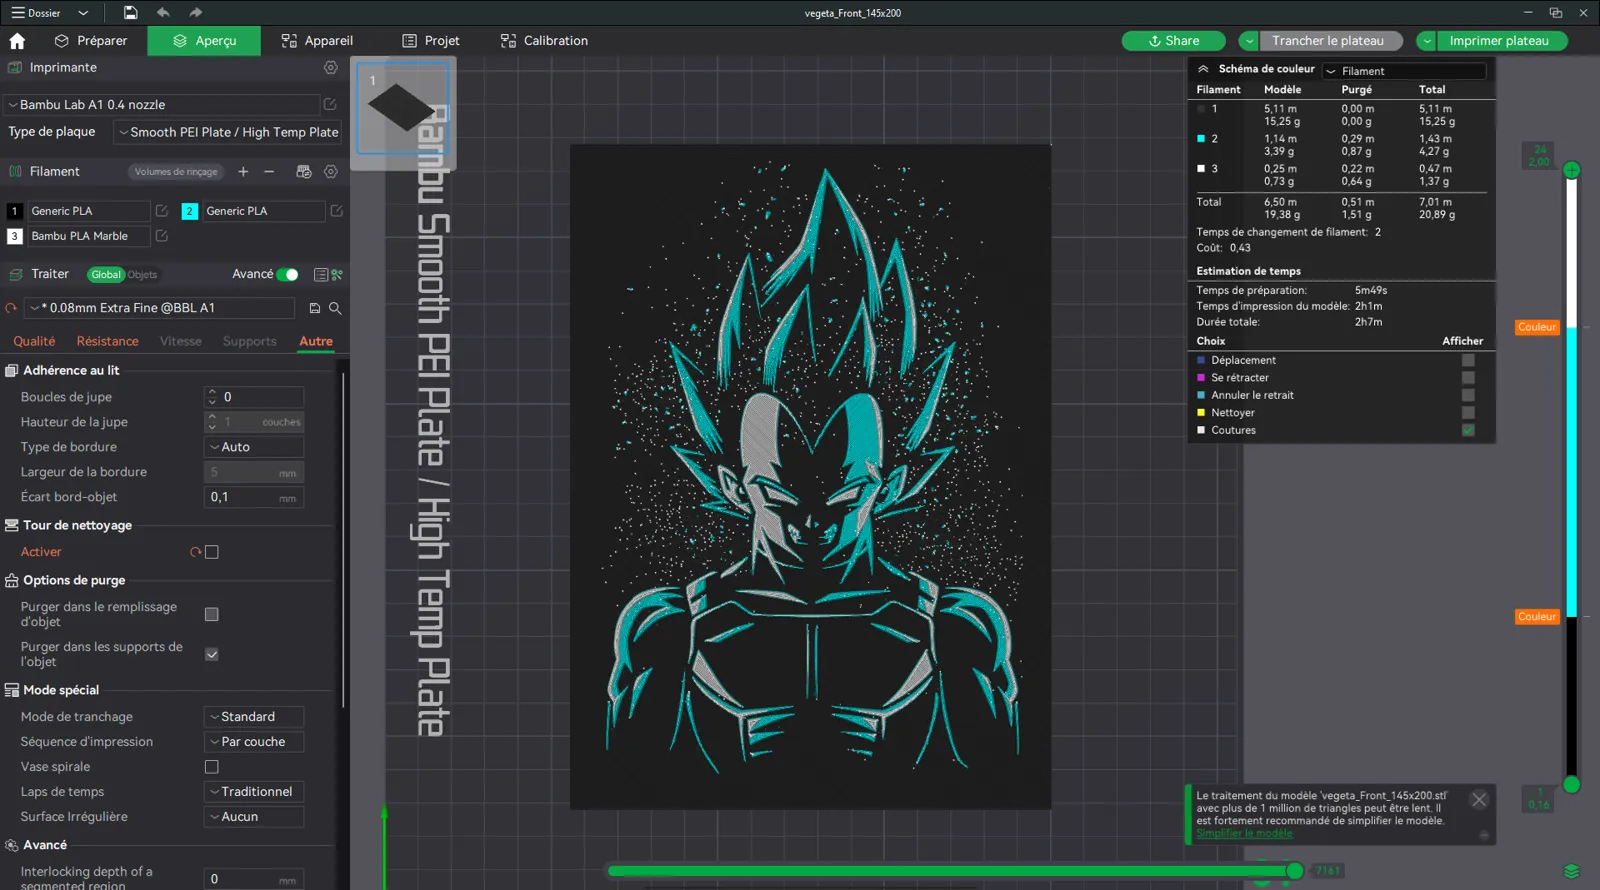Switch to the Appareil tab

(317, 41)
